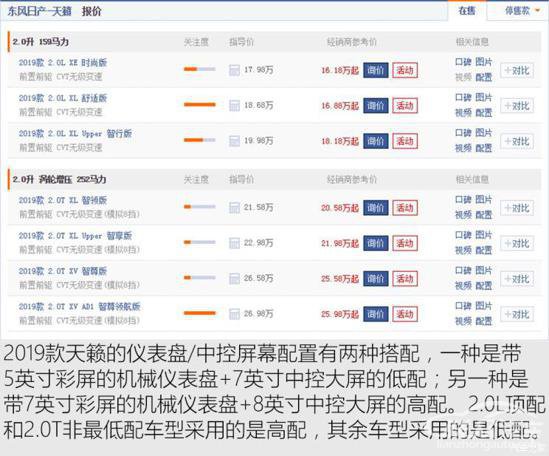Open calculator icon beside 26.58万 price

pyautogui.click(x=234, y=278)
